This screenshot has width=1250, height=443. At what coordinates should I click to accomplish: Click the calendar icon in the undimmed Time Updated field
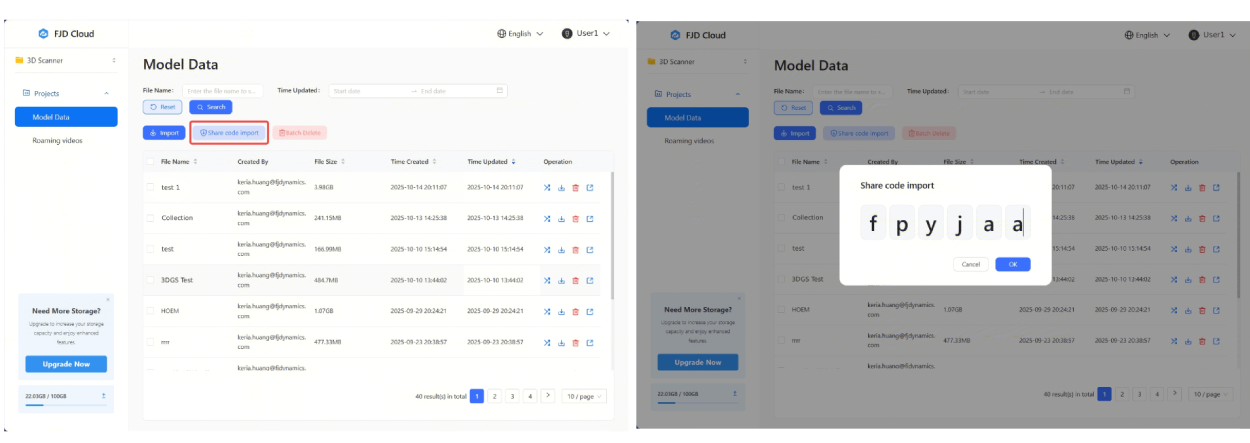[500, 90]
